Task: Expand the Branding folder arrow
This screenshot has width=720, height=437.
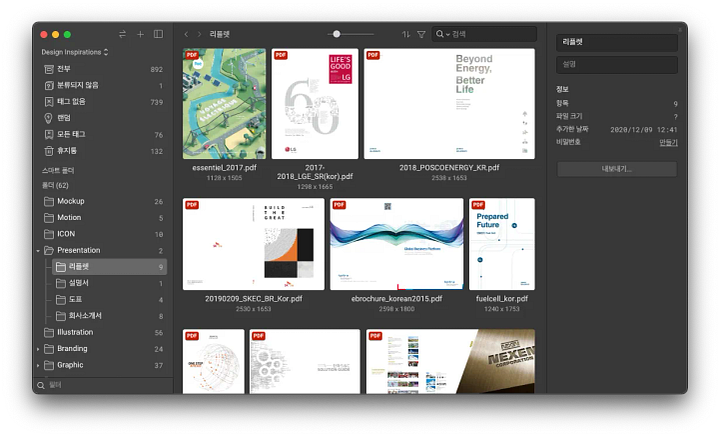Action: point(38,349)
